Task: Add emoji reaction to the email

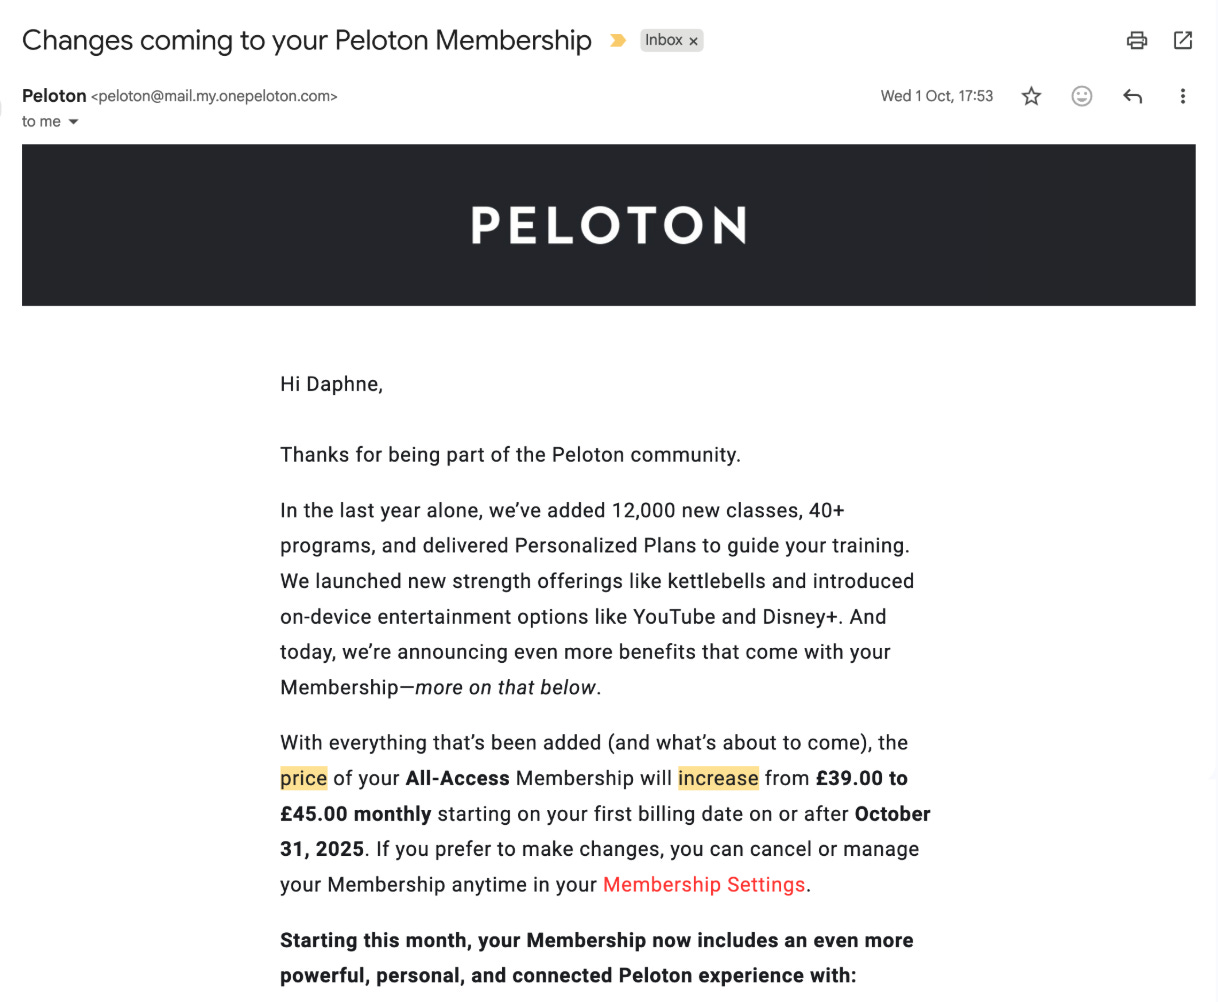Action: 1081,96
